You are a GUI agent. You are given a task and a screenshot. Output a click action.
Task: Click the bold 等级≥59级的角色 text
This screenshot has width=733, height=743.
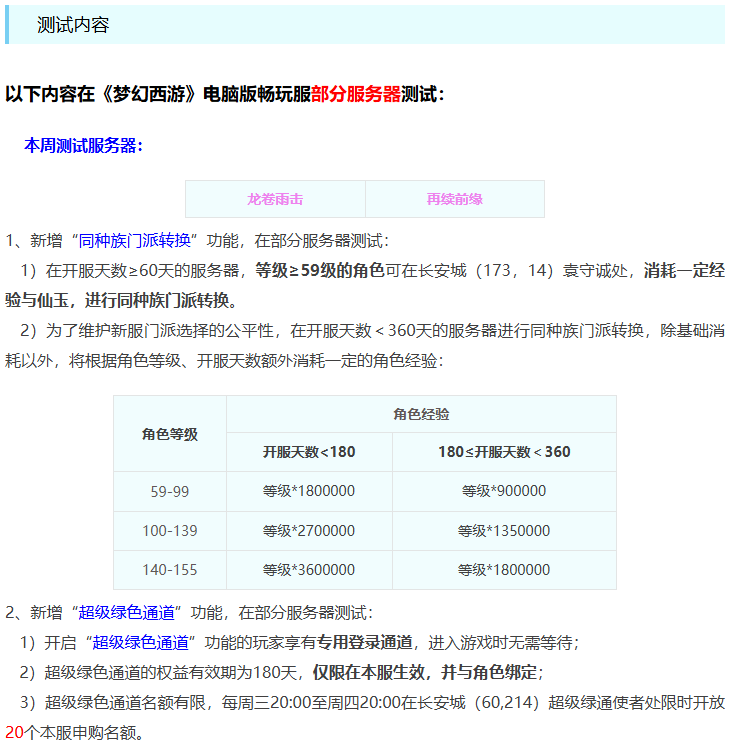[x=320, y=271]
